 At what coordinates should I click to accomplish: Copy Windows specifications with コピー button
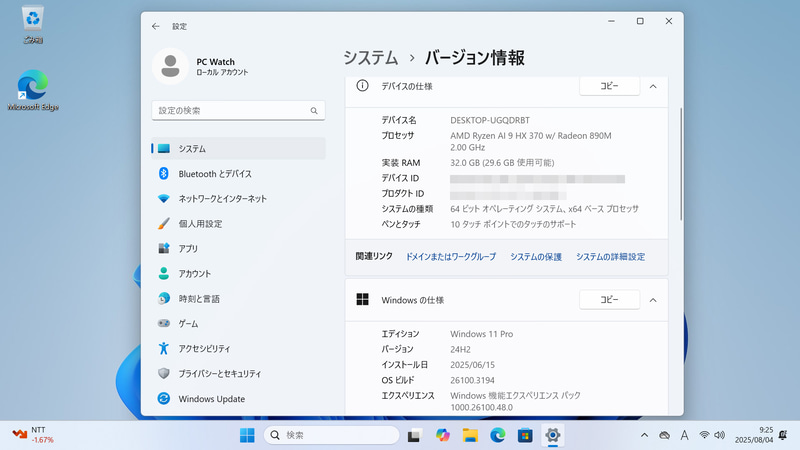tap(609, 299)
